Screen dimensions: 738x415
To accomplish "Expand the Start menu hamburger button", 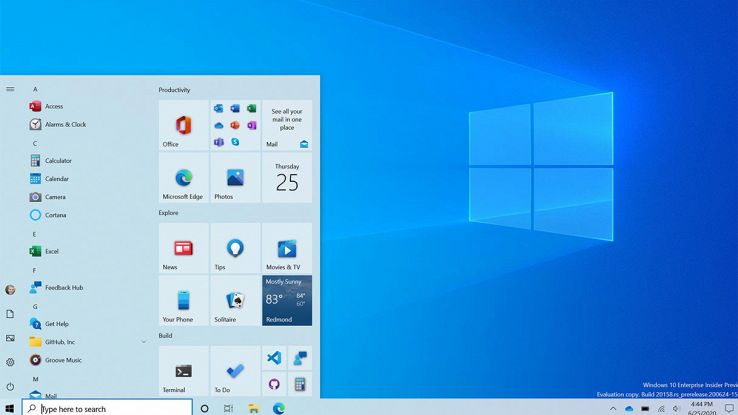I will pyautogui.click(x=10, y=89).
